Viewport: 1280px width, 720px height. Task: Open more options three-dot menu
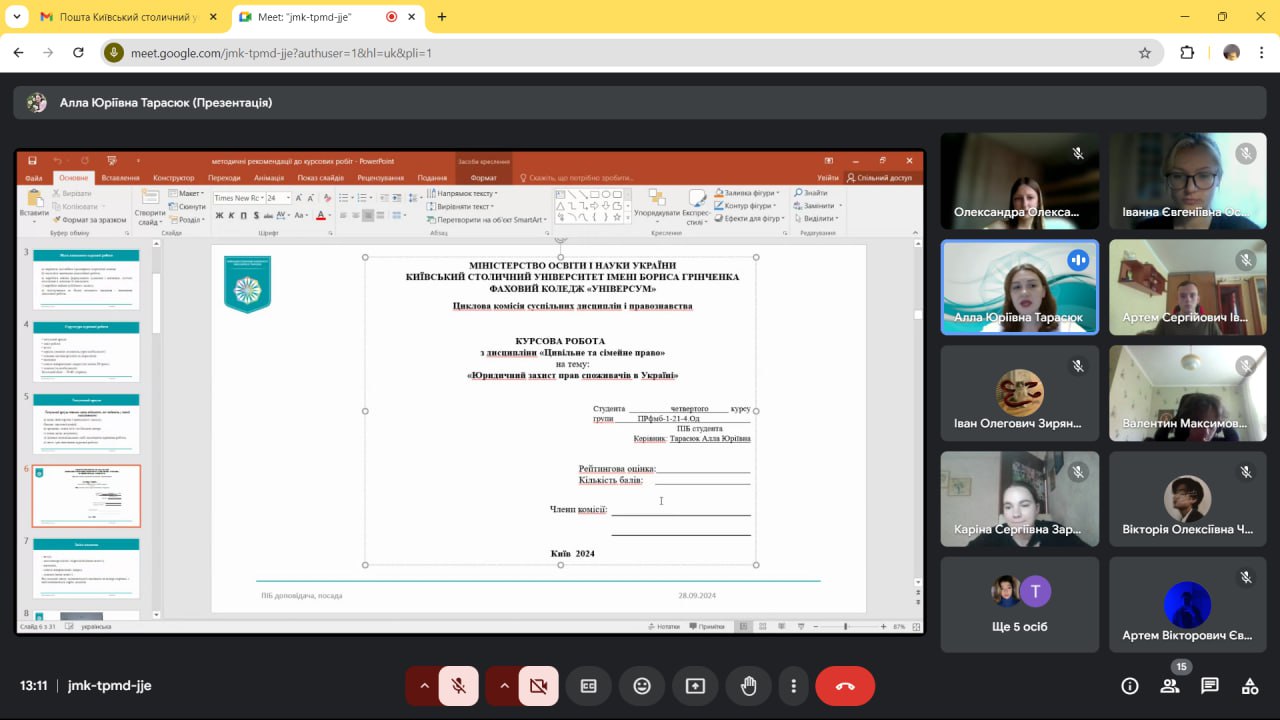[793, 686]
